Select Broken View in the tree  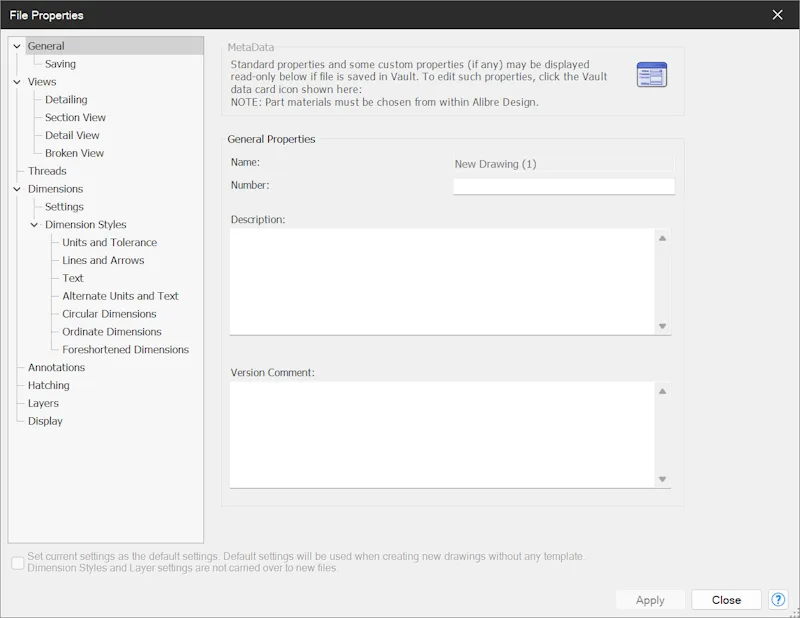tap(74, 153)
